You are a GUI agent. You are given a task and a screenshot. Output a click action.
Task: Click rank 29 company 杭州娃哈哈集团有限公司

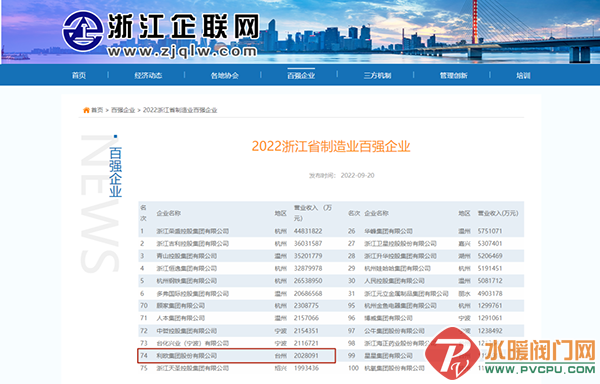[x=398, y=268]
